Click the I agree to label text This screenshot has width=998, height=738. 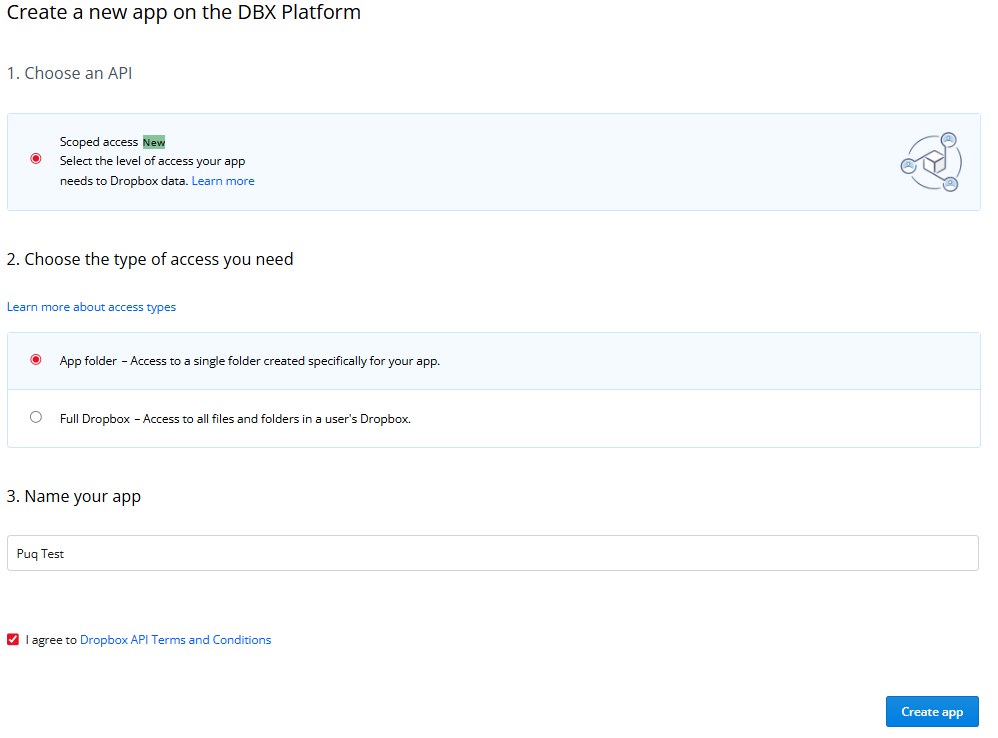tap(50, 639)
